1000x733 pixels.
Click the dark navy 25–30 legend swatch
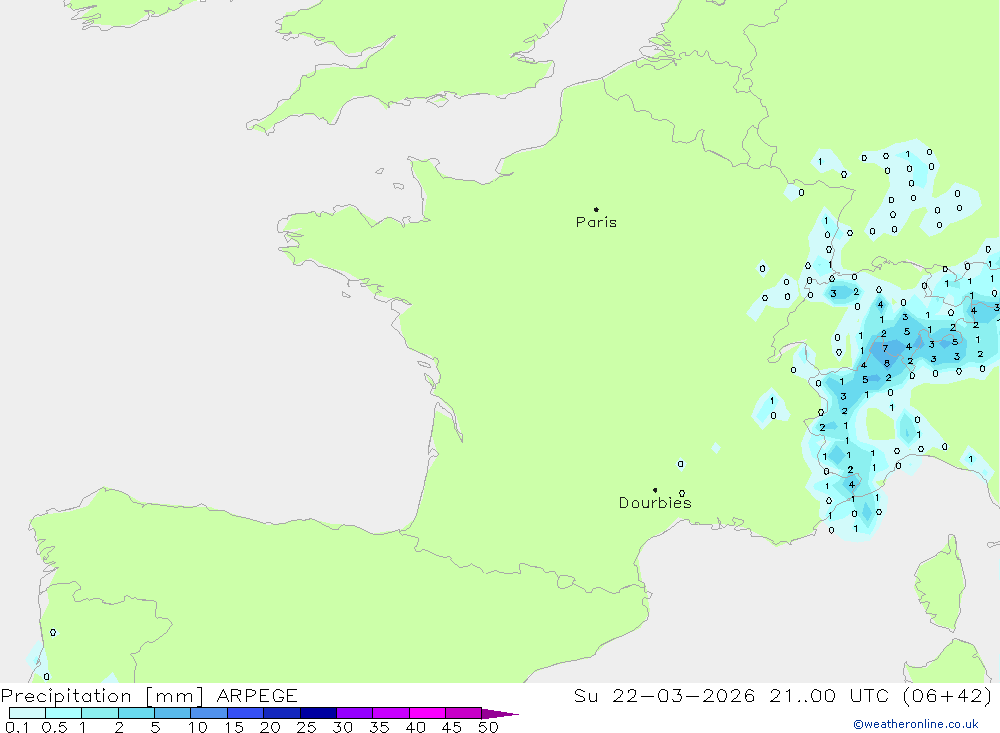coord(318,714)
